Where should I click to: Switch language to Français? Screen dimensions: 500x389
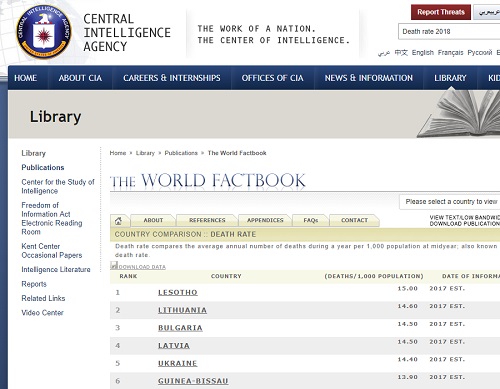pos(450,53)
